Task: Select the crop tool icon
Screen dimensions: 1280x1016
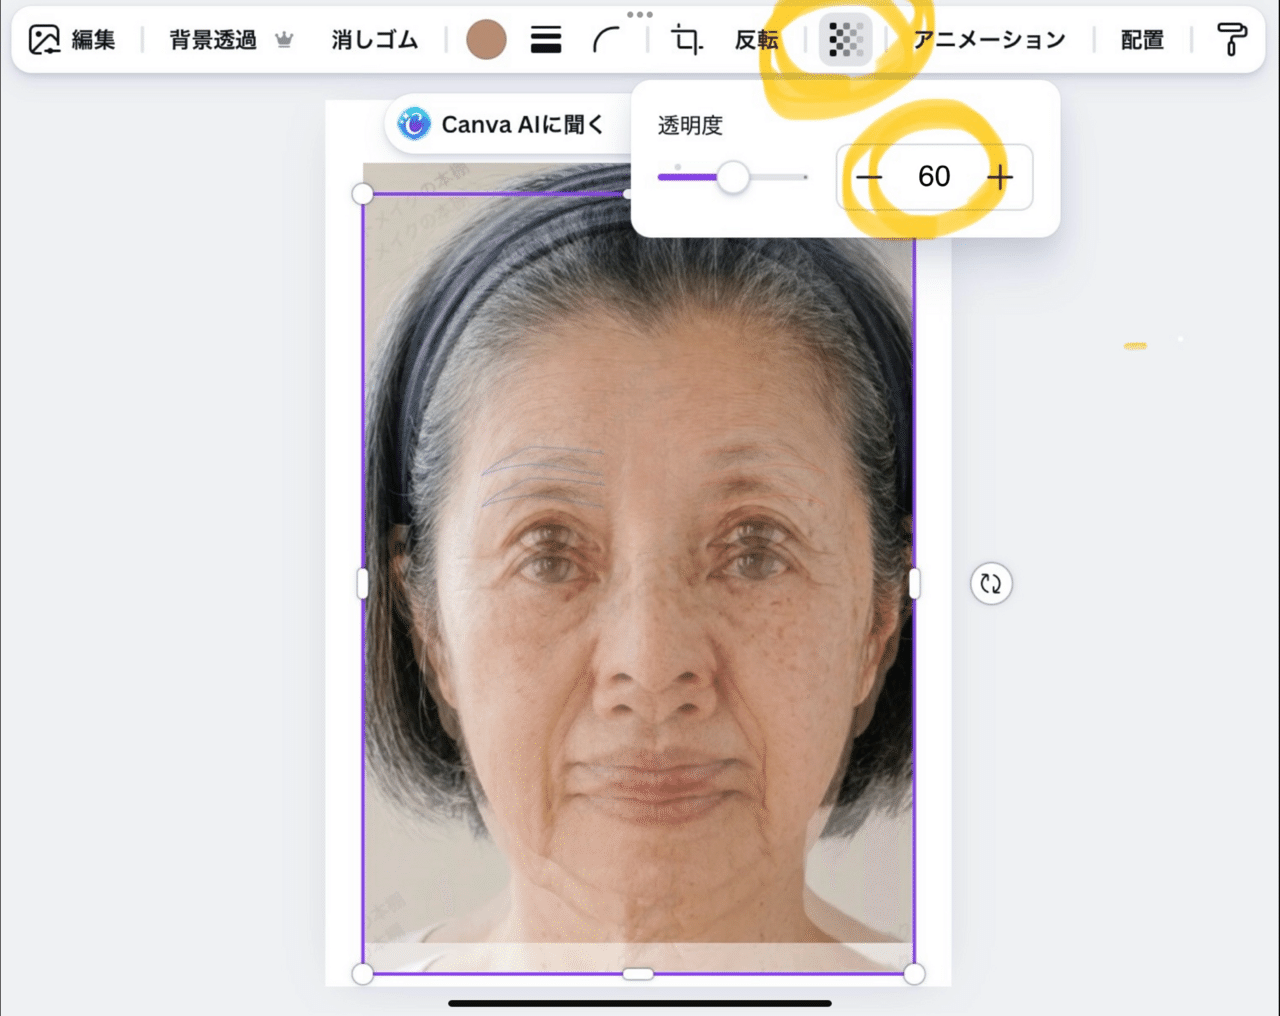Action: click(686, 40)
